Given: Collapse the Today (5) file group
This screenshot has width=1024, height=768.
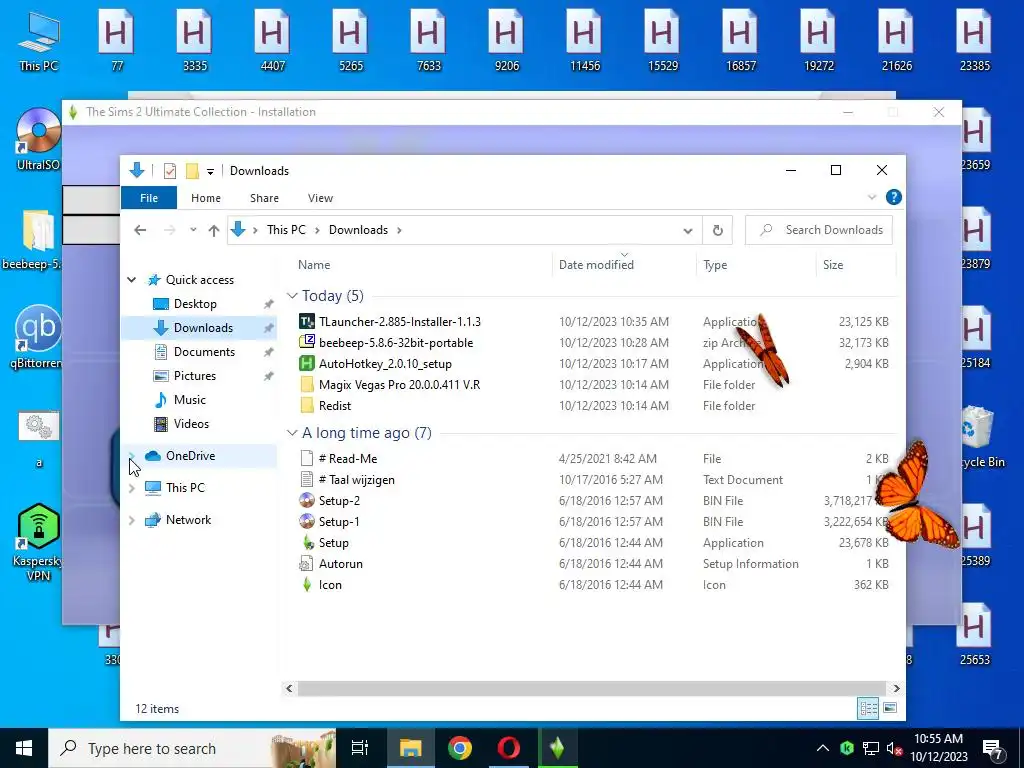Looking at the screenshot, I should (x=292, y=296).
